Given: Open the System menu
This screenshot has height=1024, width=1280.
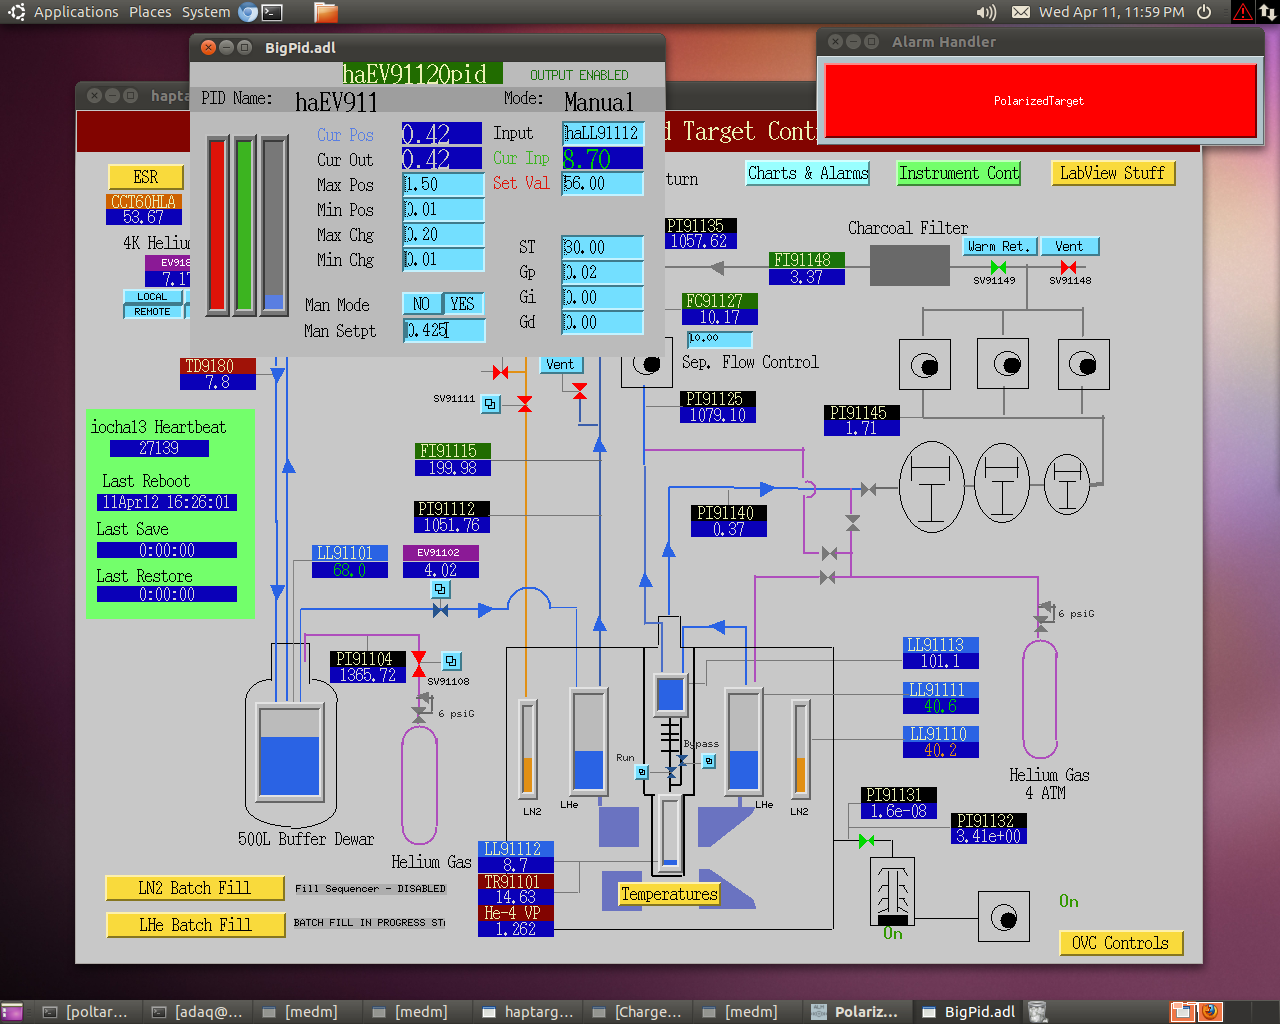Looking at the screenshot, I should click(206, 12).
